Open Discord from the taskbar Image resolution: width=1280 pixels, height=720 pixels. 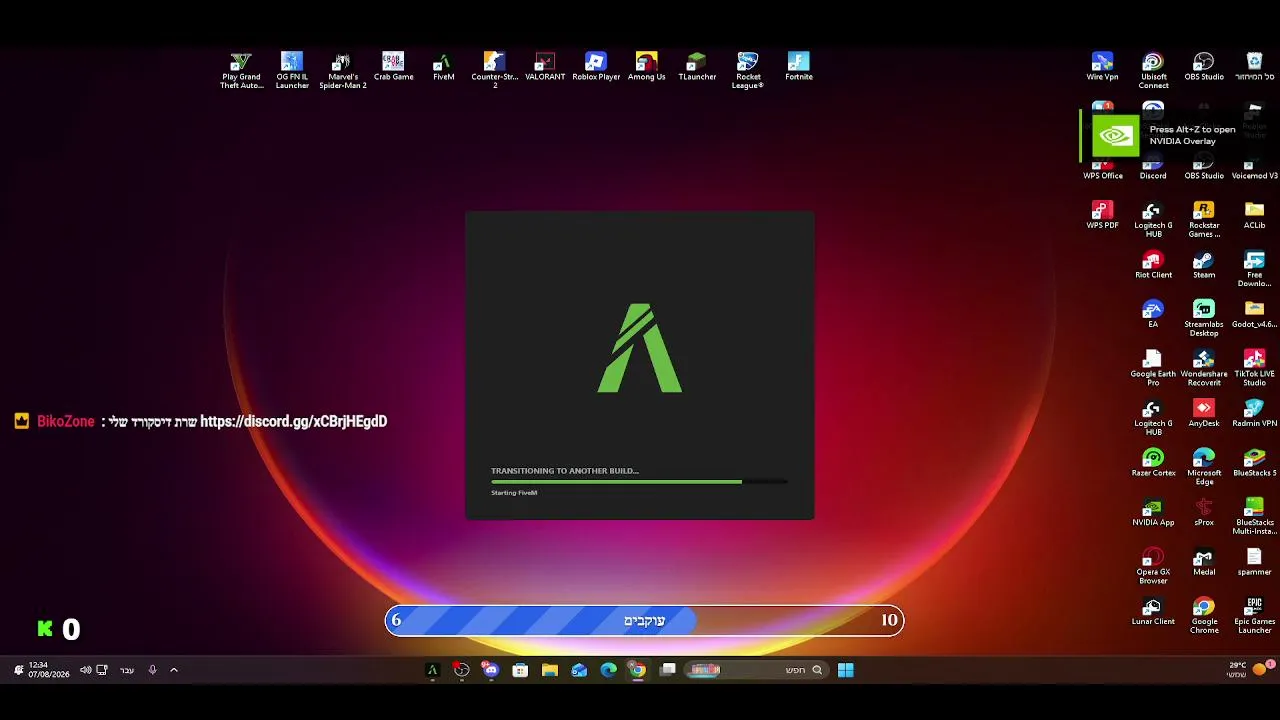(491, 670)
